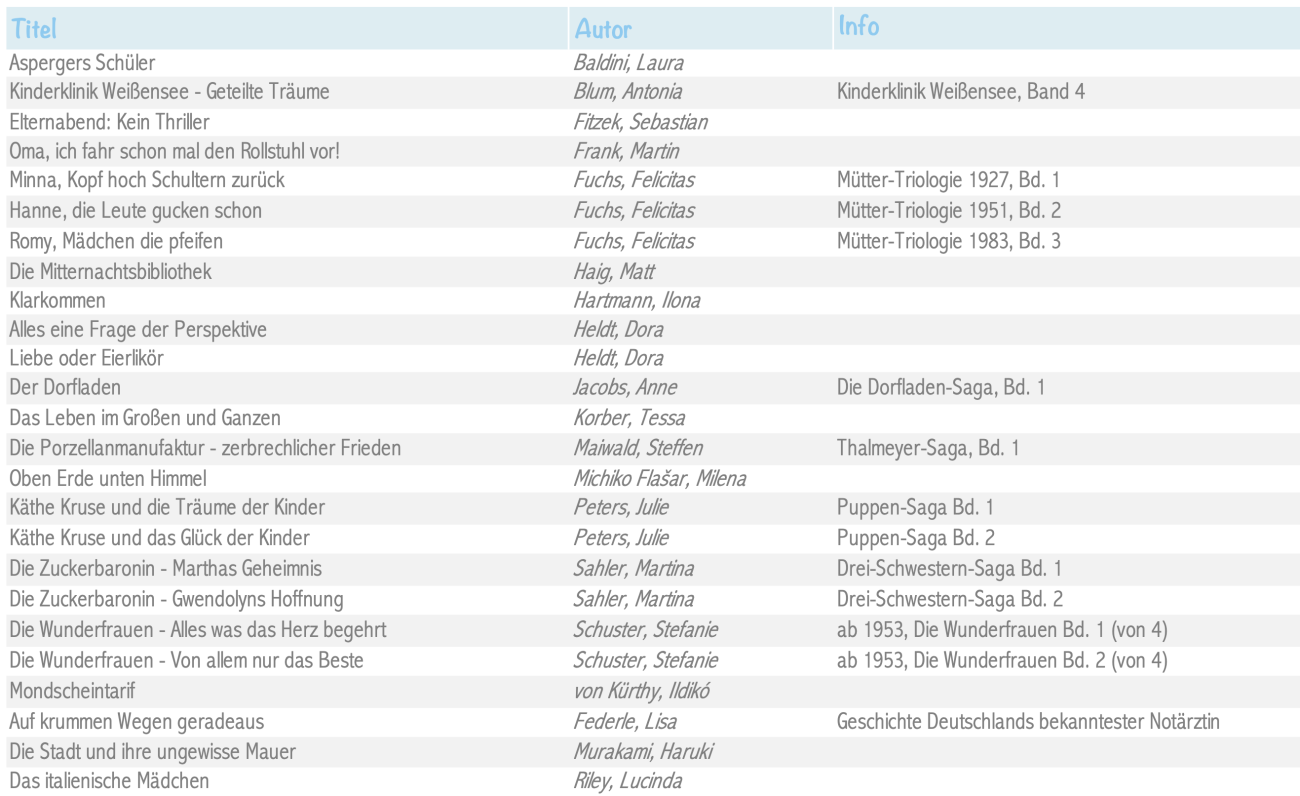
Task: Click Thalmeyer-Saga, Bd. 1 info cell
Action: 928,449
